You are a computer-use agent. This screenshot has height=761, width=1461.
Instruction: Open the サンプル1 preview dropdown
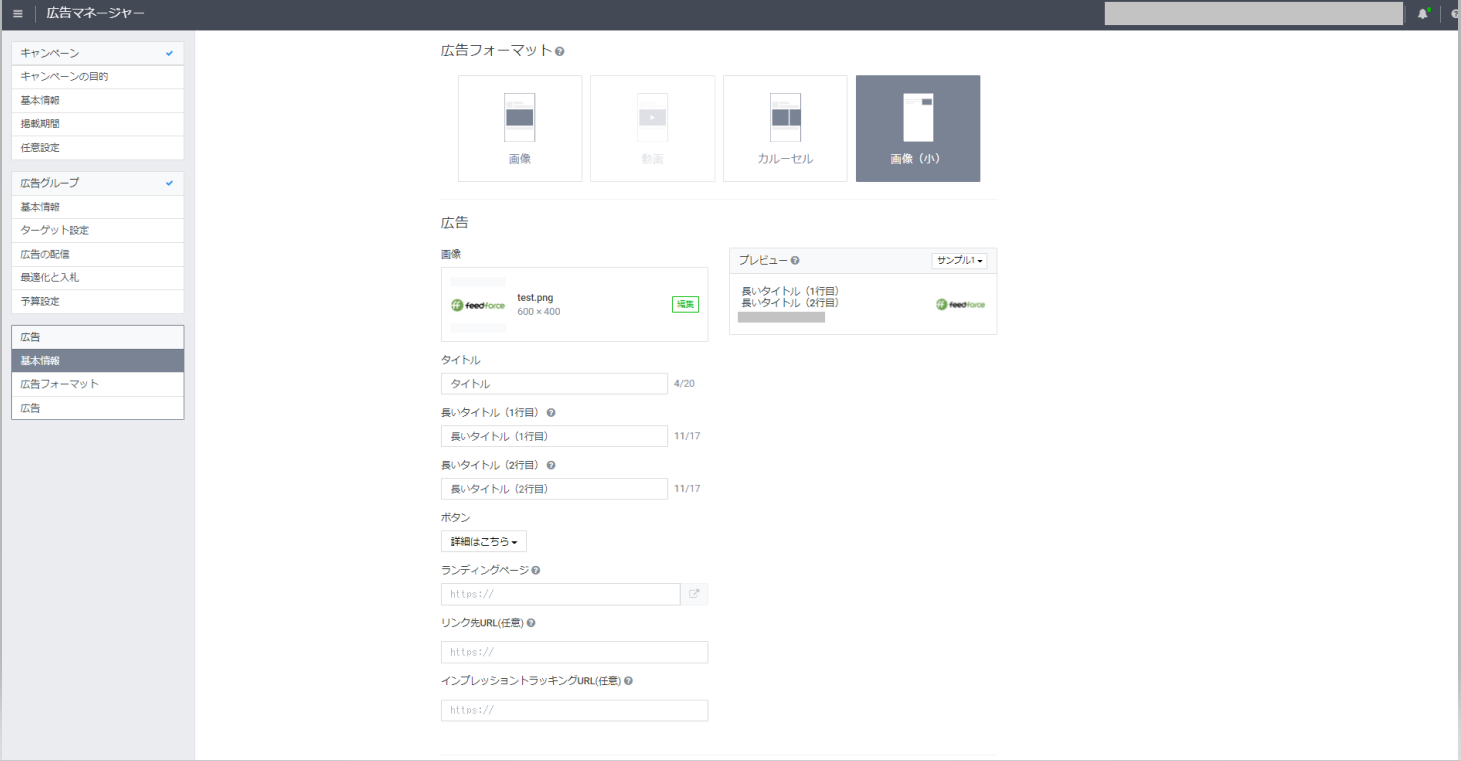click(959, 261)
